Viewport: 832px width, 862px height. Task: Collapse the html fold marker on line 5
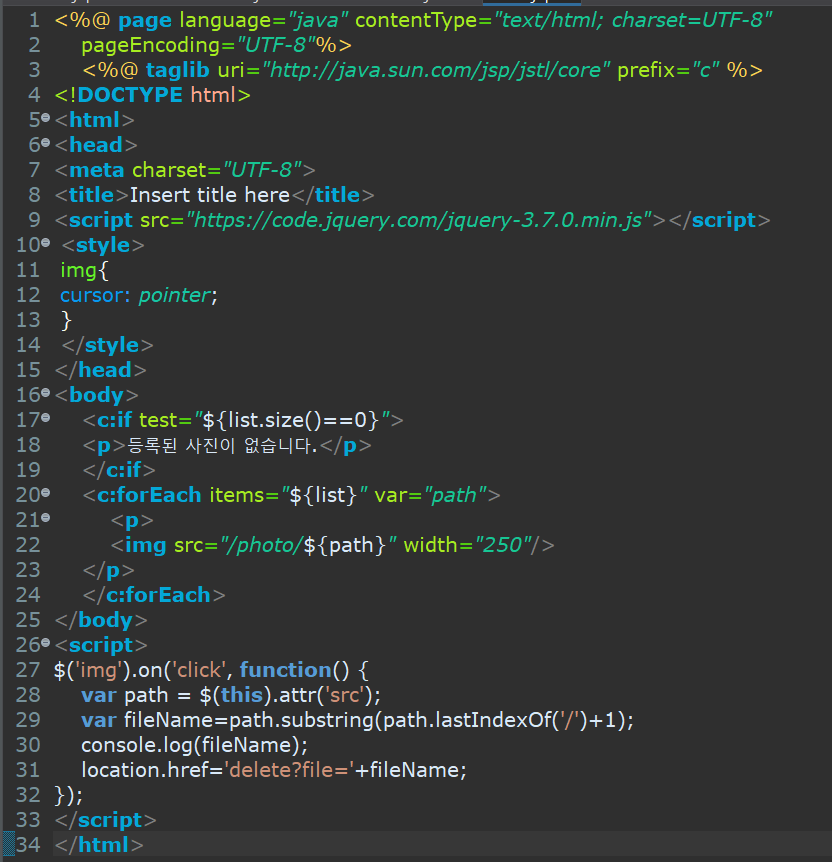[46, 118]
